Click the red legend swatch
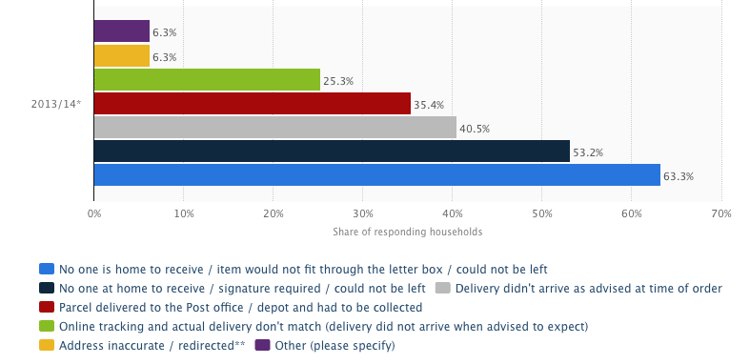Viewport: 750px width, 364px height. pos(47,307)
